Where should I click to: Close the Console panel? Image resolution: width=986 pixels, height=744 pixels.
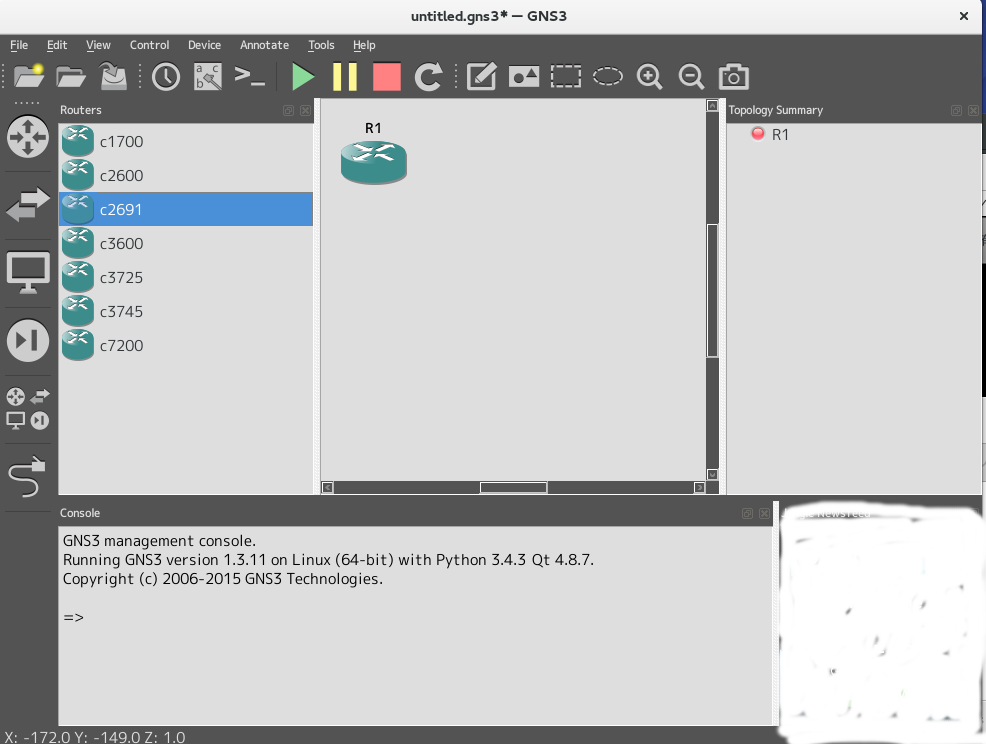coord(764,513)
